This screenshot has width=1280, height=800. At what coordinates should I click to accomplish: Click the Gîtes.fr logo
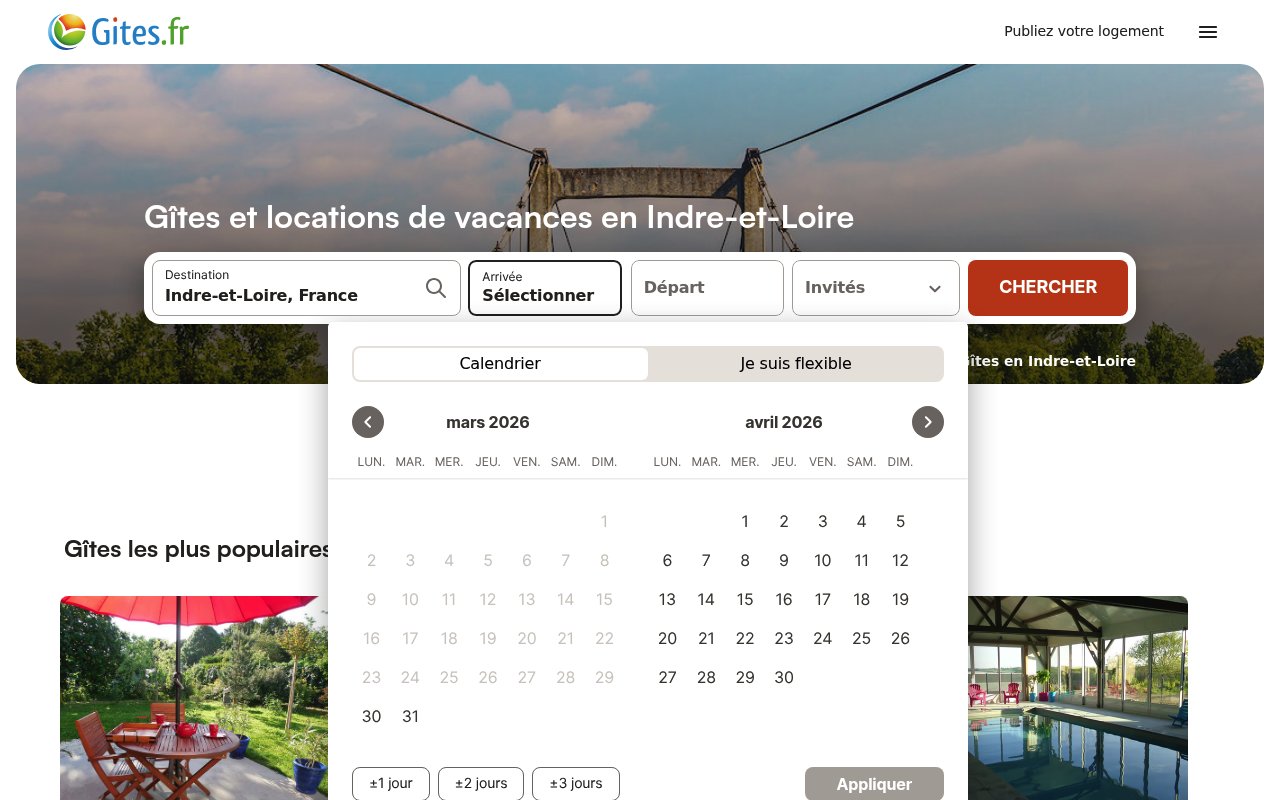tap(117, 31)
